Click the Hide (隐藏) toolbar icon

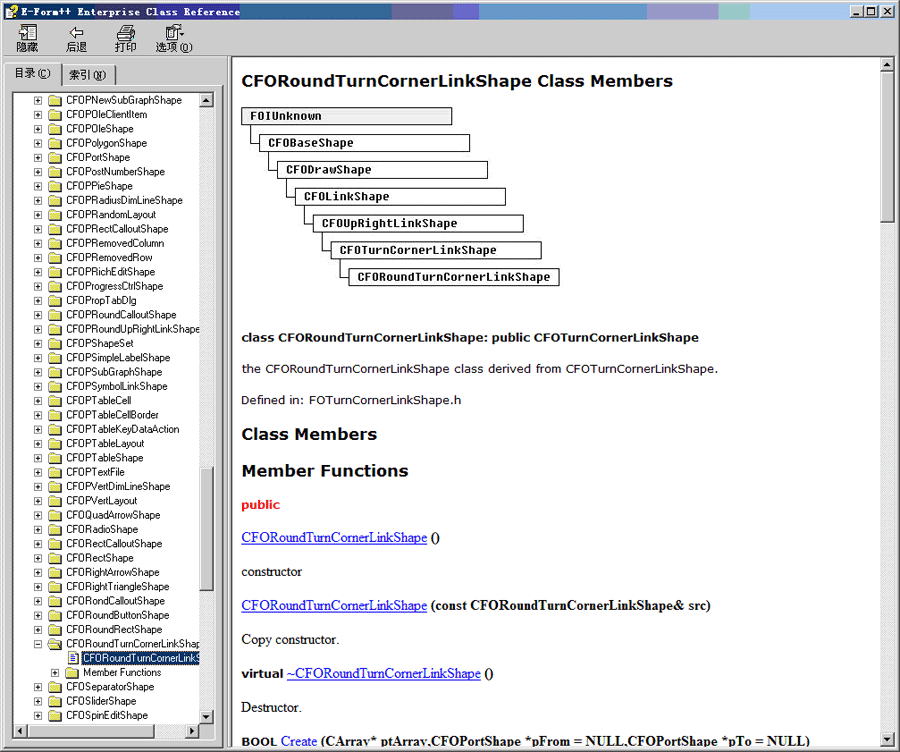click(x=27, y=33)
